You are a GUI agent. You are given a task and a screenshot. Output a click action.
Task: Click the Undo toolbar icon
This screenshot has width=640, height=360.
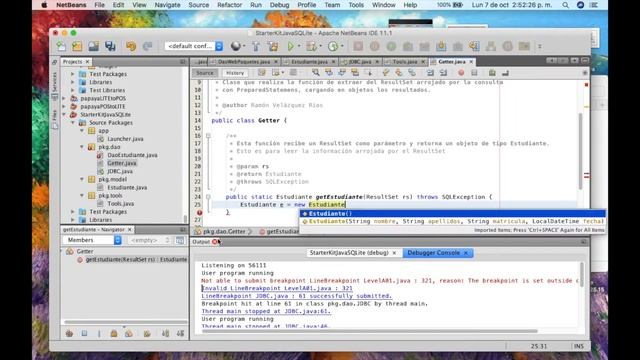click(131, 46)
